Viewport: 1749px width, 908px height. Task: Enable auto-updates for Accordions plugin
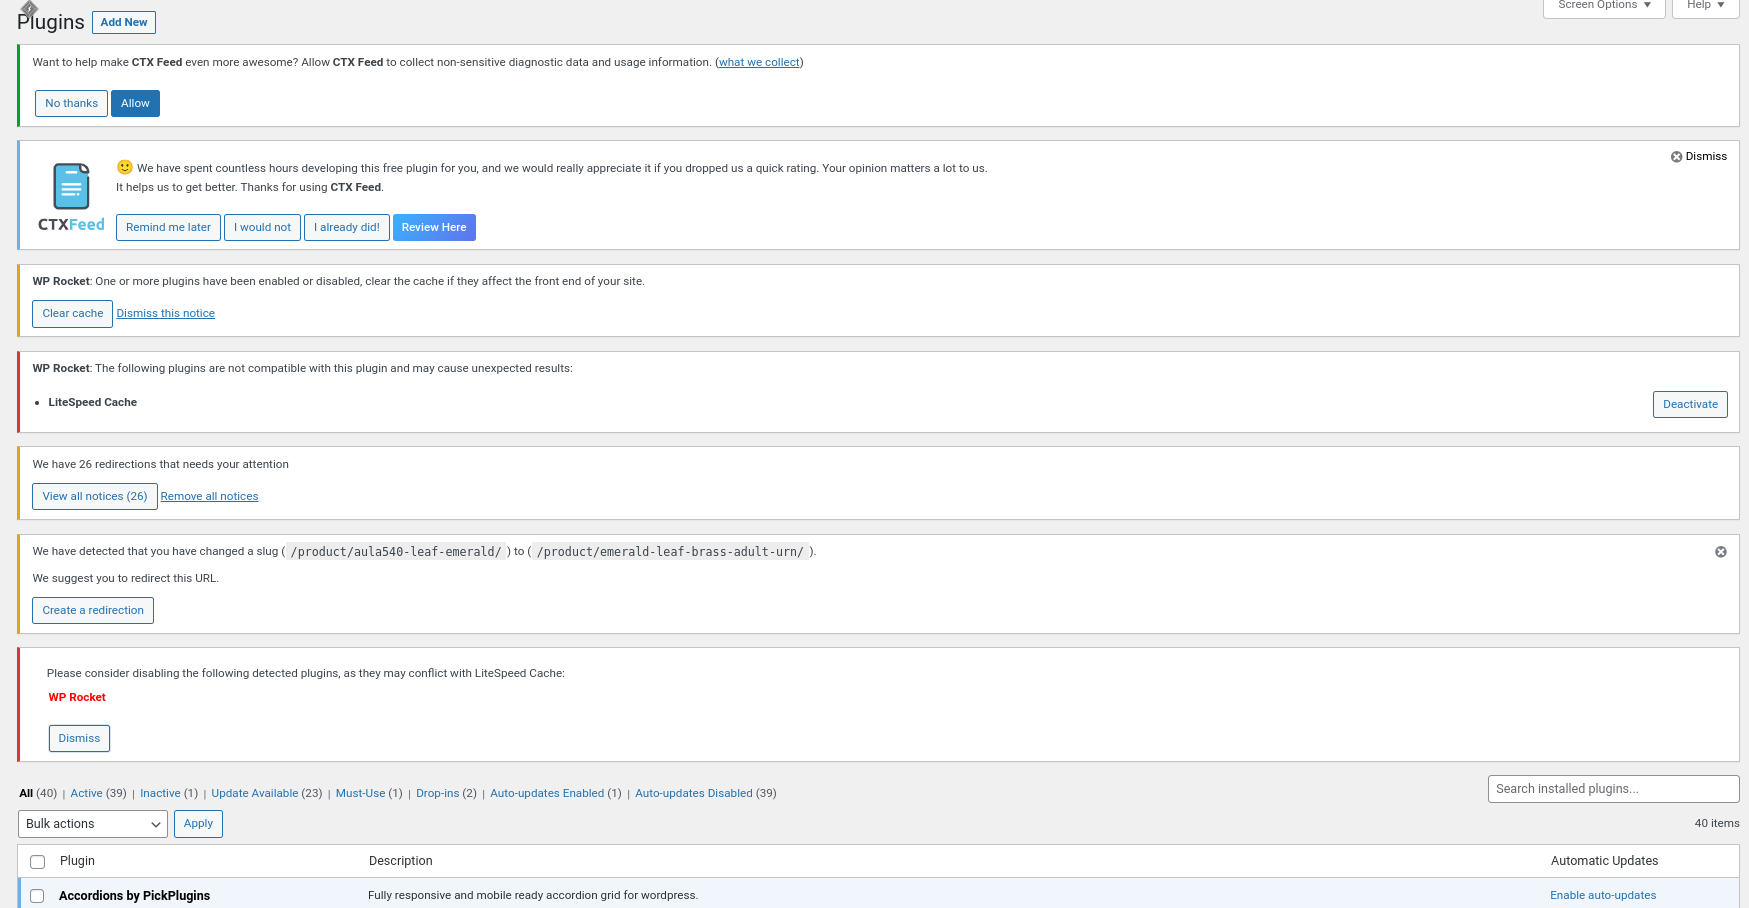click(1602, 896)
